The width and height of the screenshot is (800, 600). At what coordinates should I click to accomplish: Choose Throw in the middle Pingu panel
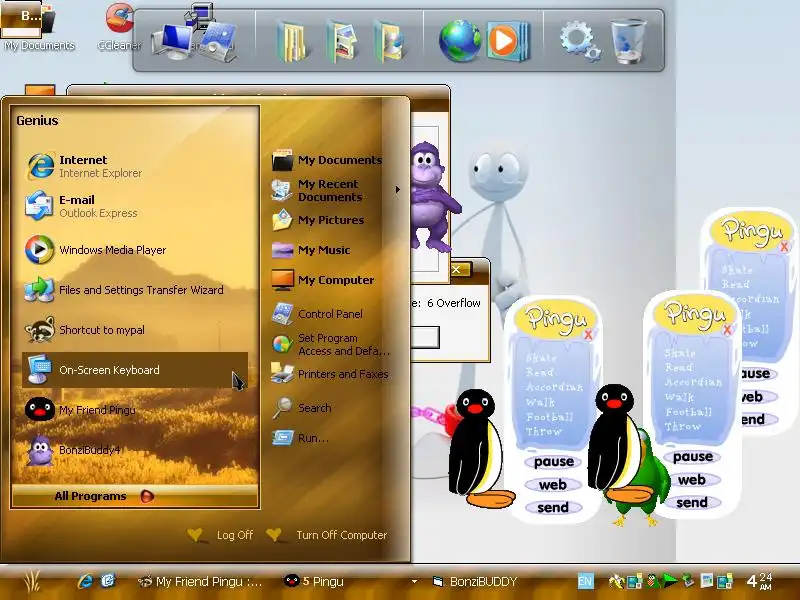(683, 426)
